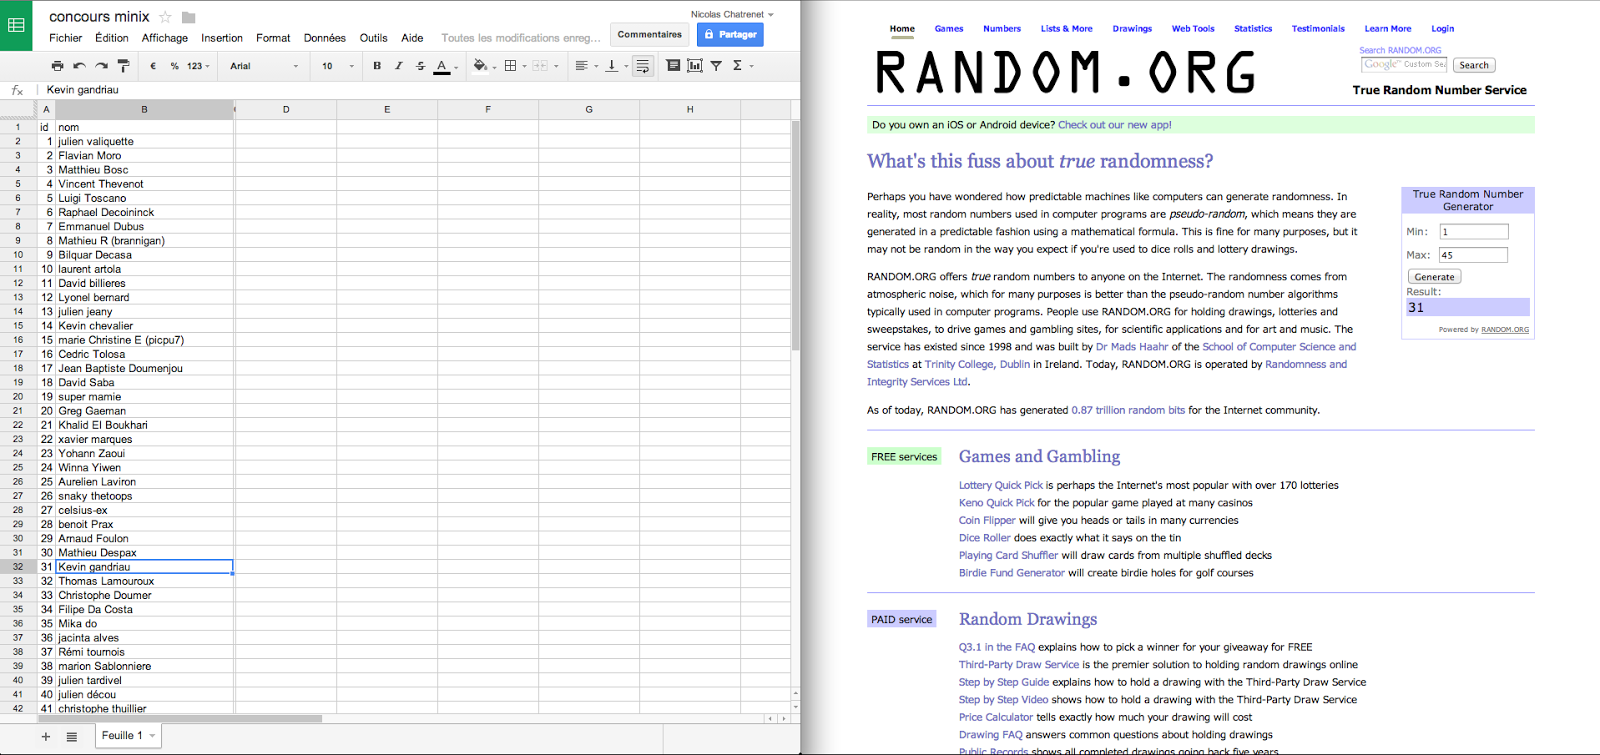Click the print icon

point(57,66)
